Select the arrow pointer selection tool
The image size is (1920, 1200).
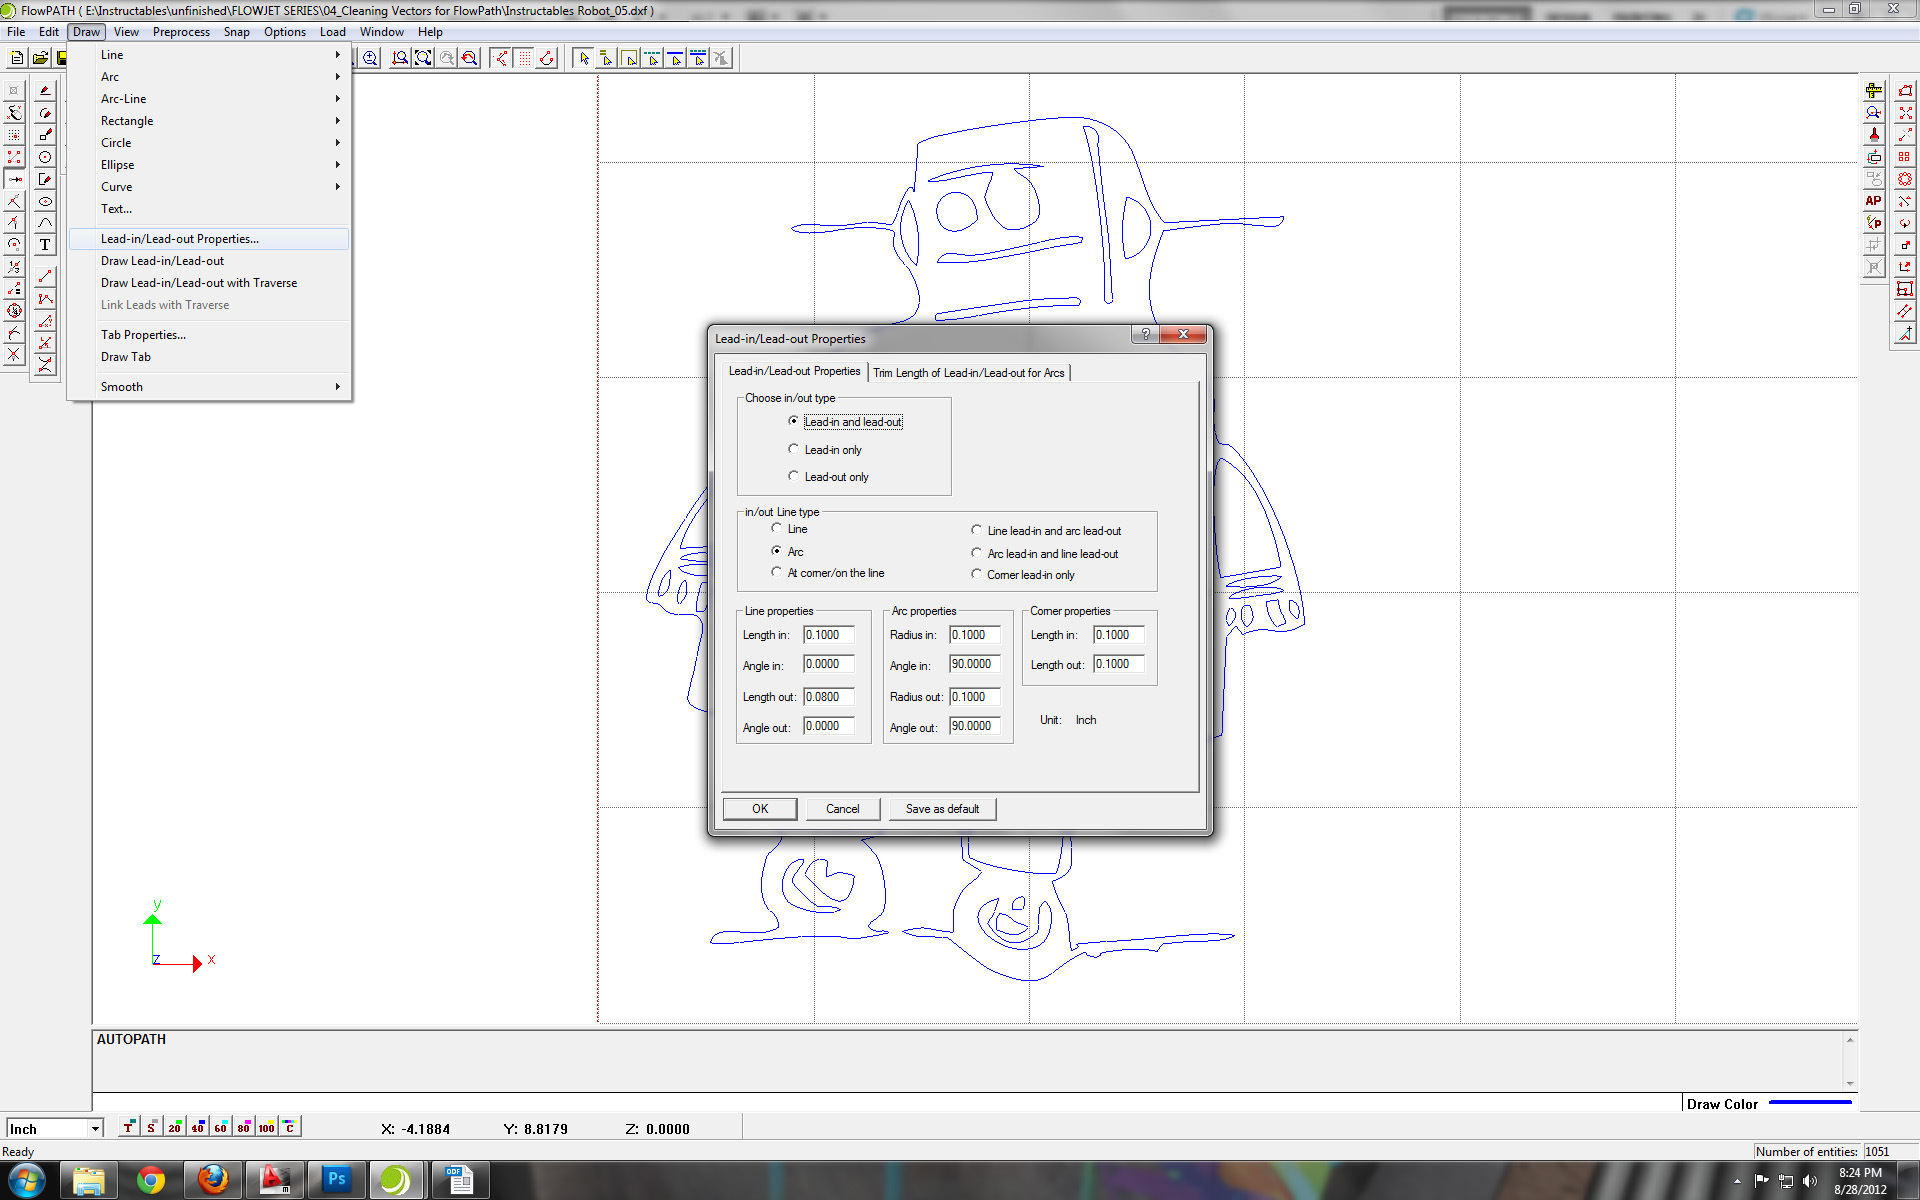[x=584, y=58]
